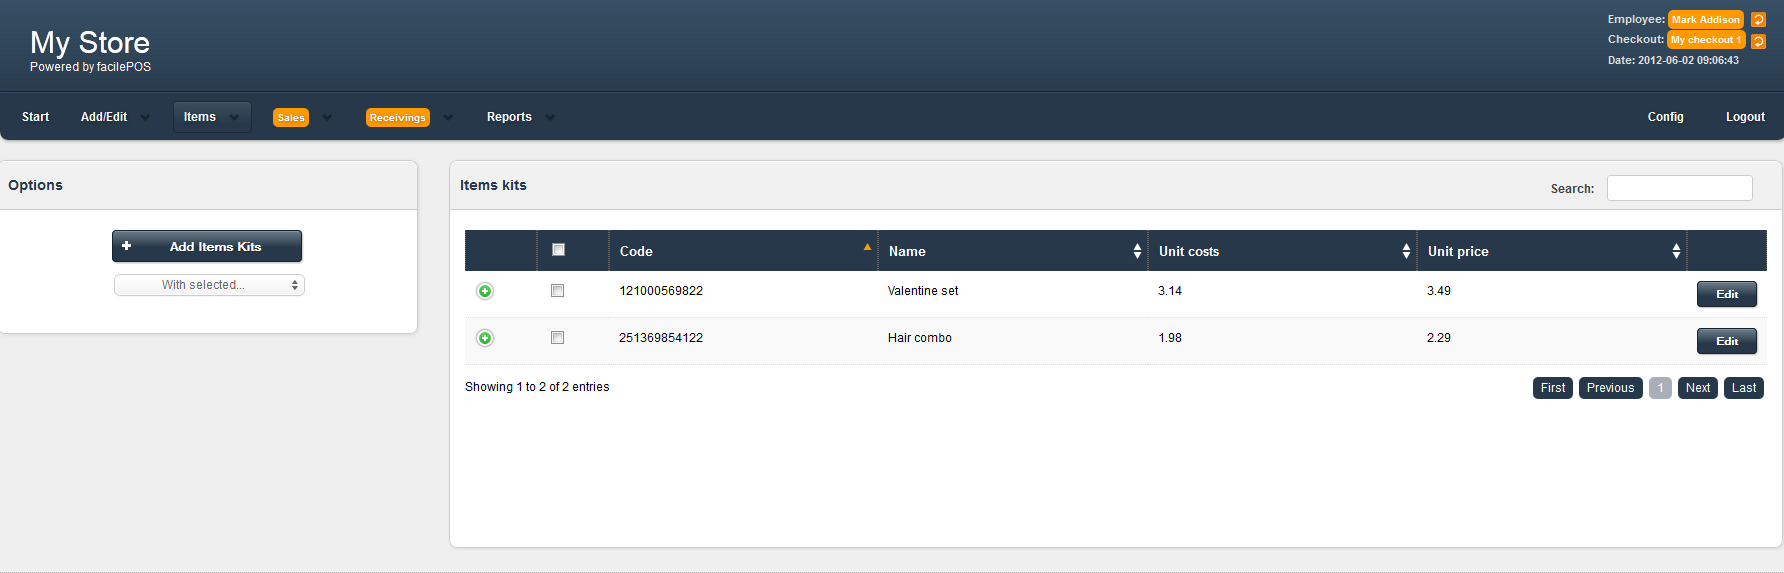Expand the Items menu dropdown arrow

pyautogui.click(x=234, y=118)
